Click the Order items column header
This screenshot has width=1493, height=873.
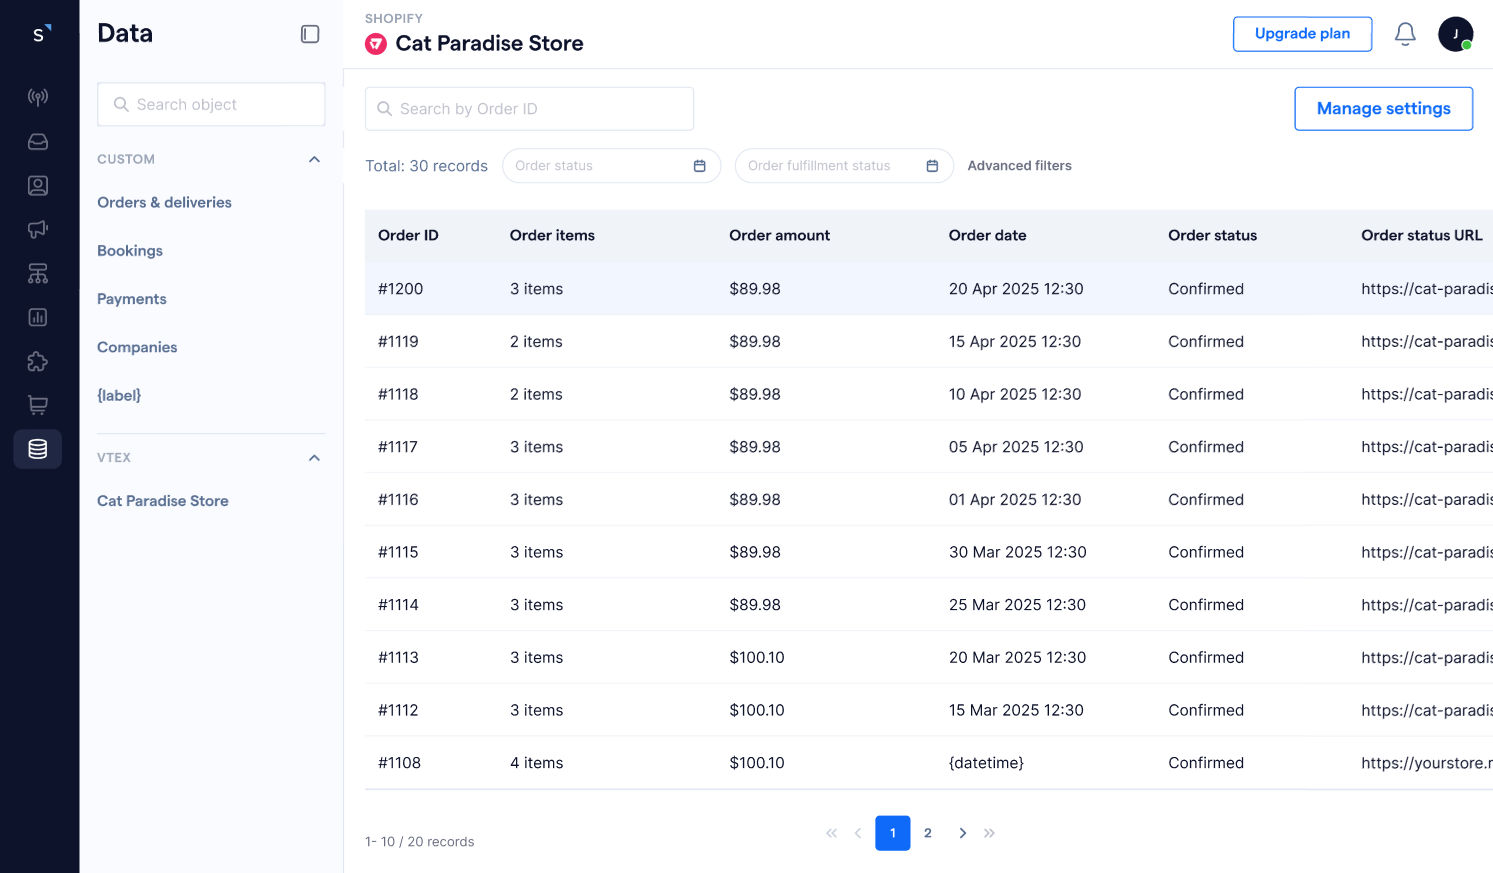(x=552, y=235)
